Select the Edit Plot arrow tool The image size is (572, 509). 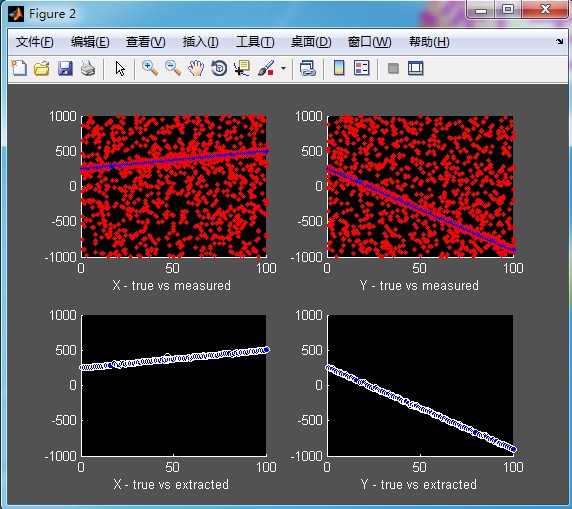[120, 69]
